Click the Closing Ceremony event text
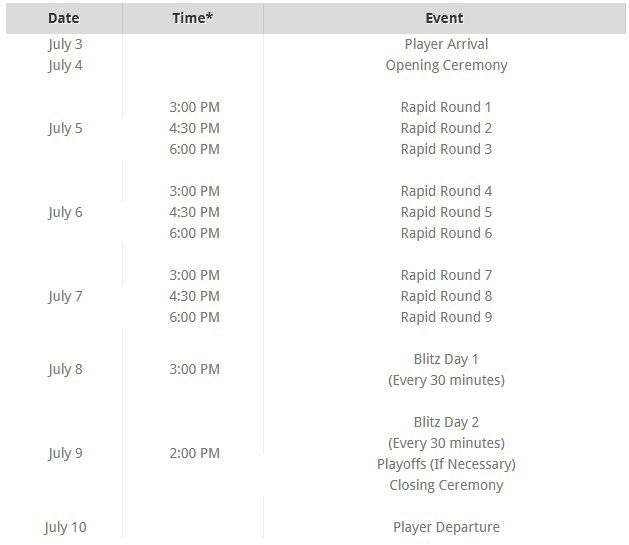The height and width of the screenshot is (545, 629). pos(446,485)
